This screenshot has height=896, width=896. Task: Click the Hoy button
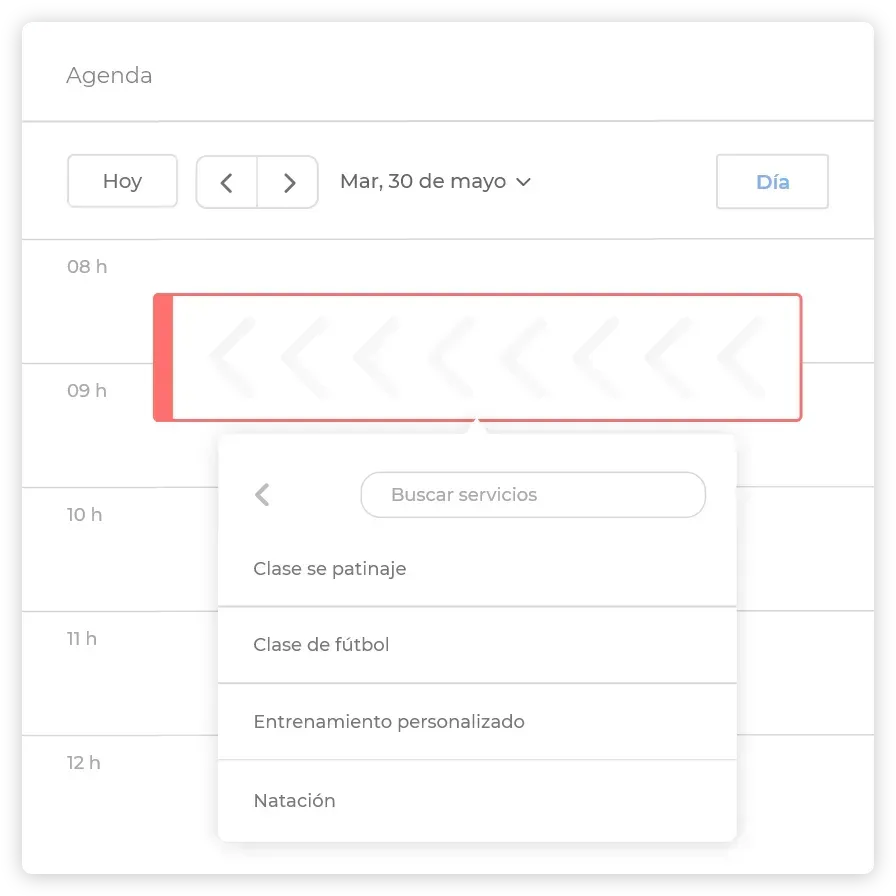(x=122, y=181)
